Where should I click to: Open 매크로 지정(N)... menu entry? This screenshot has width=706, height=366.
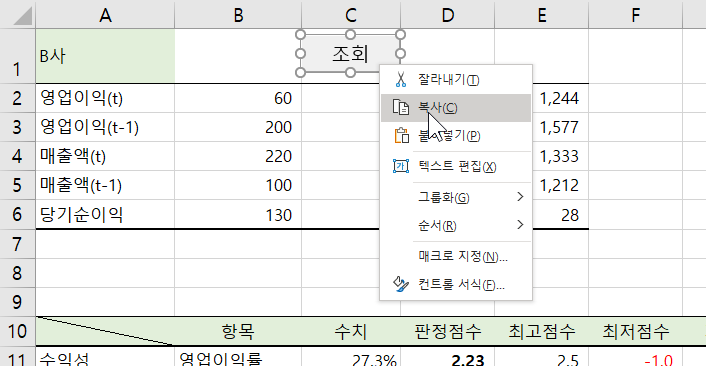(x=456, y=257)
